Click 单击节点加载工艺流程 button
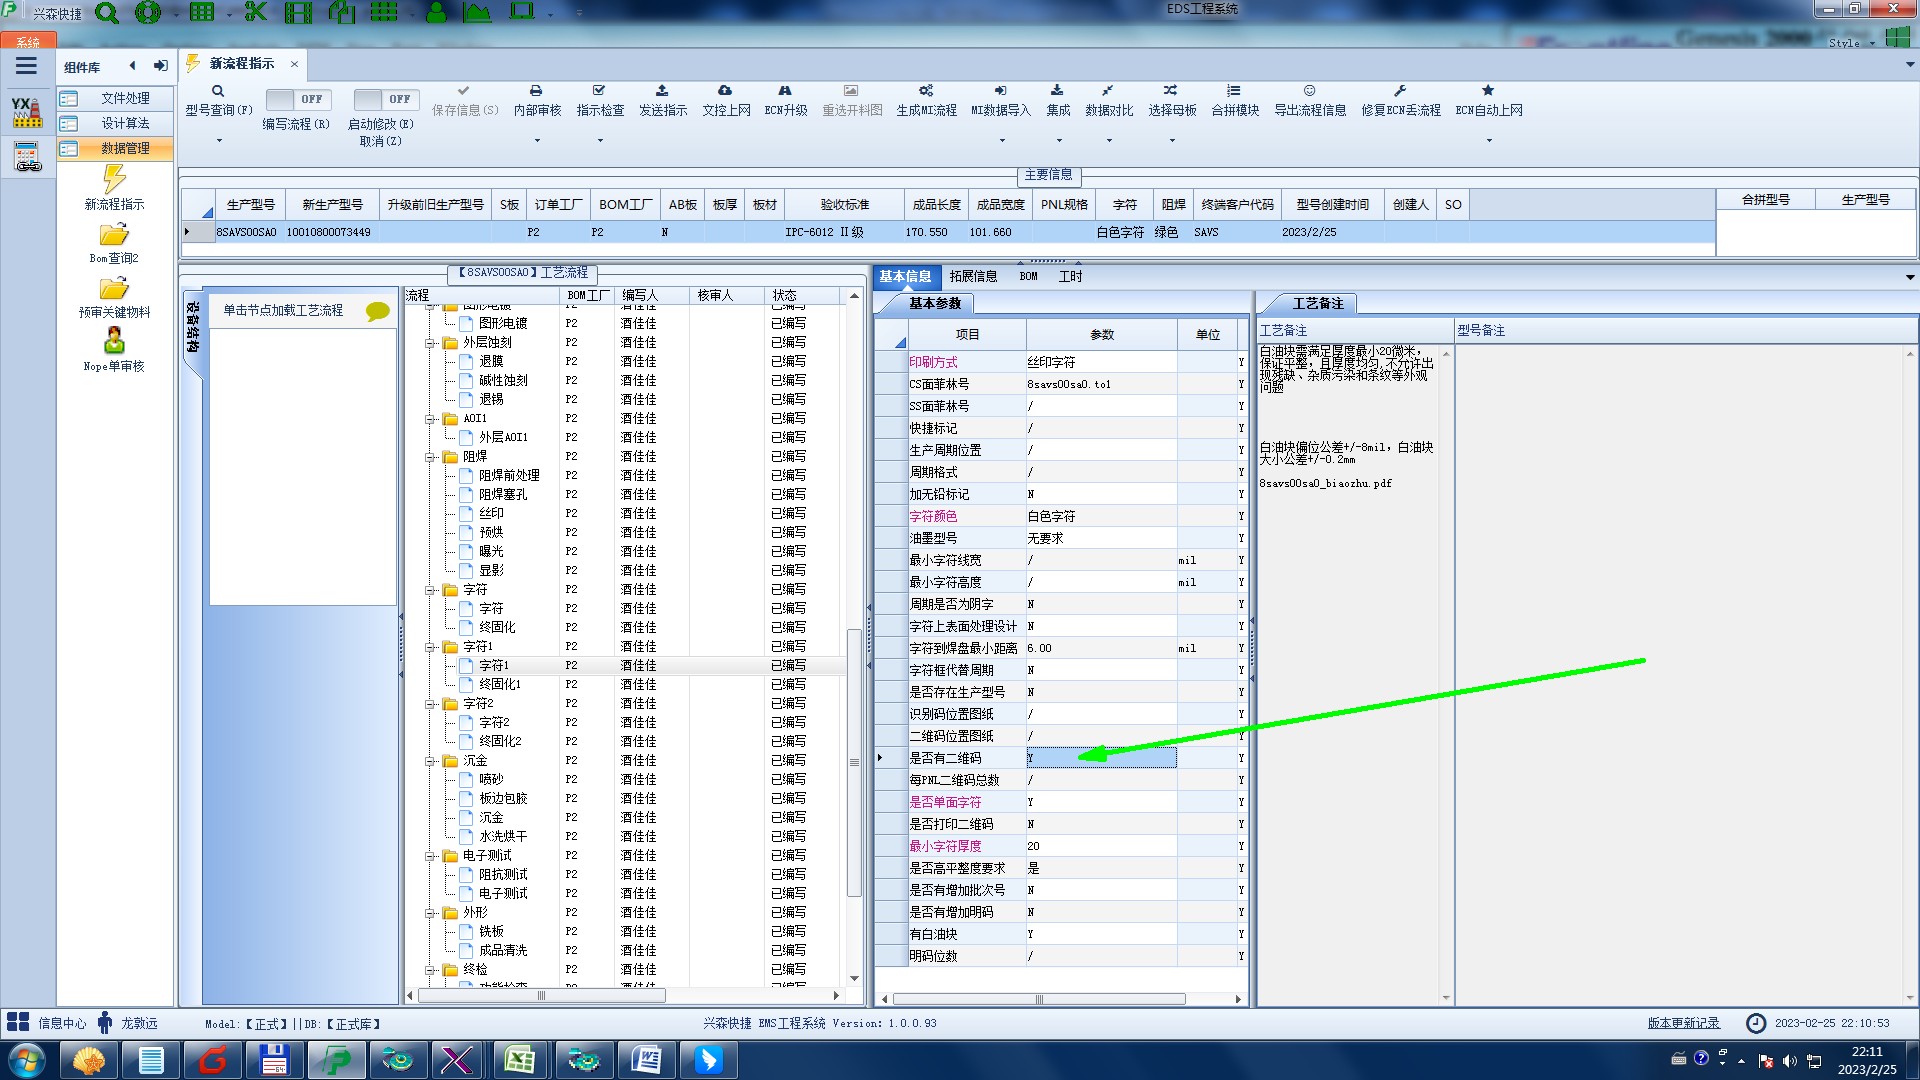1920x1080 pixels. (x=283, y=311)
